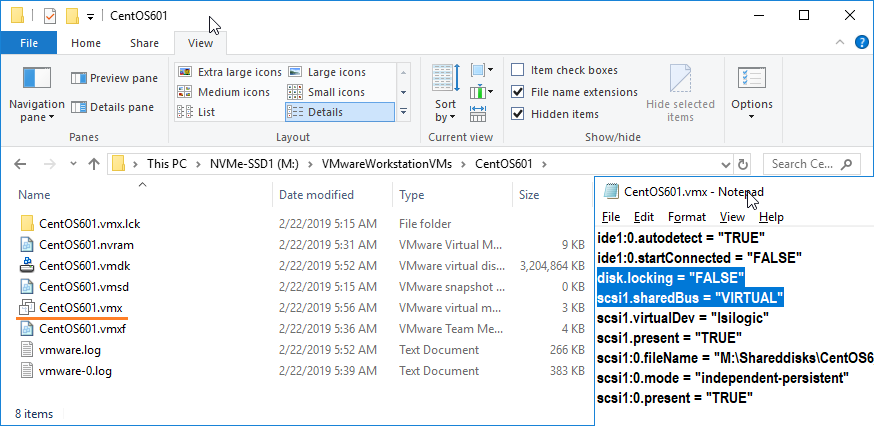Refresh the current folder
Viewport: 874px width, 426px height.
click(x=742, y=164)
